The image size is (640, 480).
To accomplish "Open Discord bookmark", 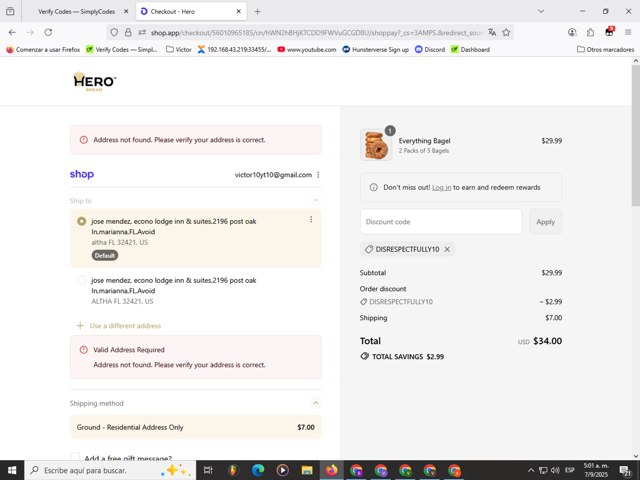I will click(x=430, y=49).
